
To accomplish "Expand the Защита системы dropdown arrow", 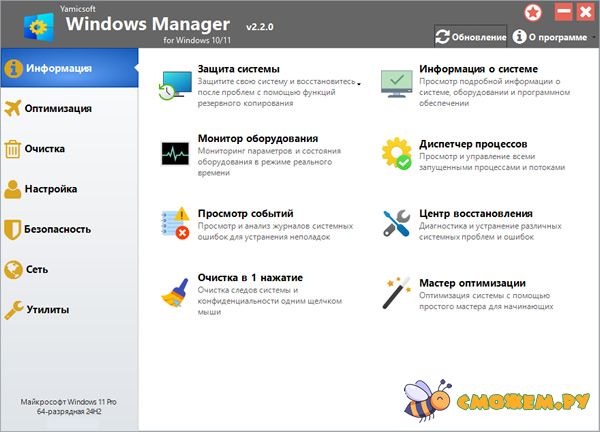I will [x=358, y=86].
